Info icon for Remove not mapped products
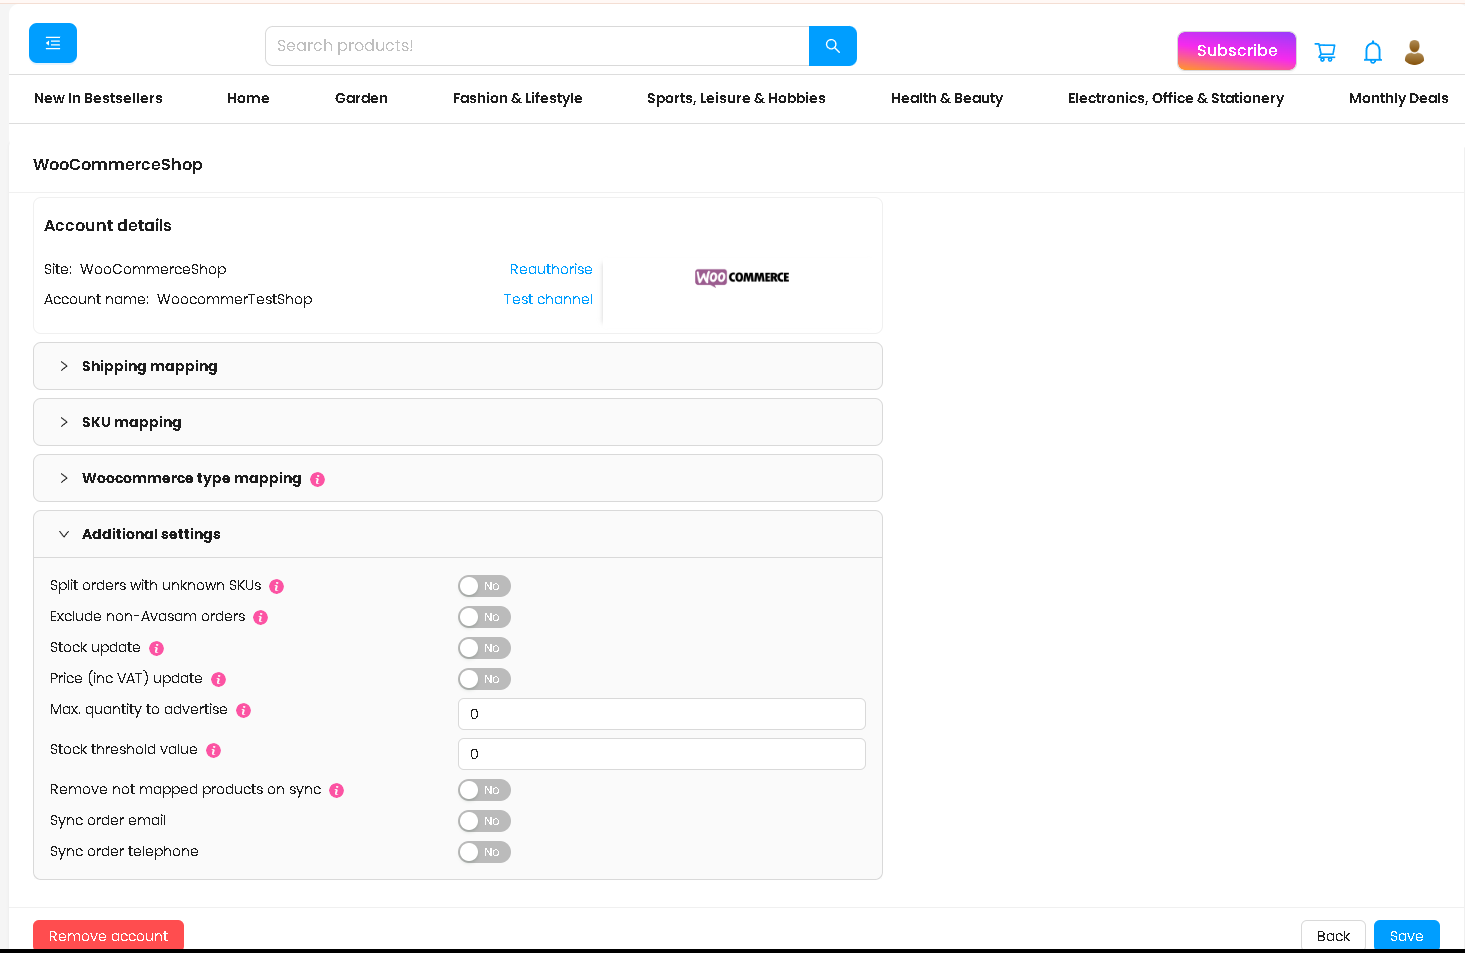1465x953 pixels. pyautogui.click(x=337, y=790)
